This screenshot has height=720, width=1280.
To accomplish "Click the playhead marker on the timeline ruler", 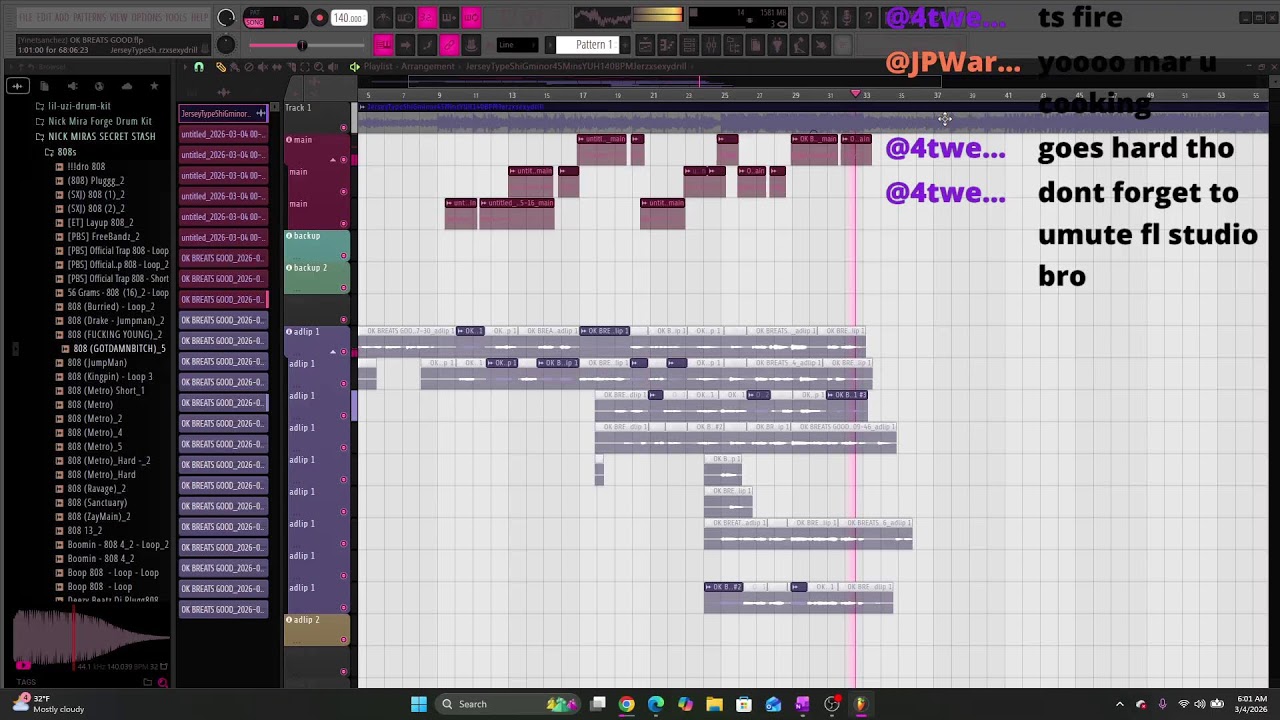I will pos(855,94).
